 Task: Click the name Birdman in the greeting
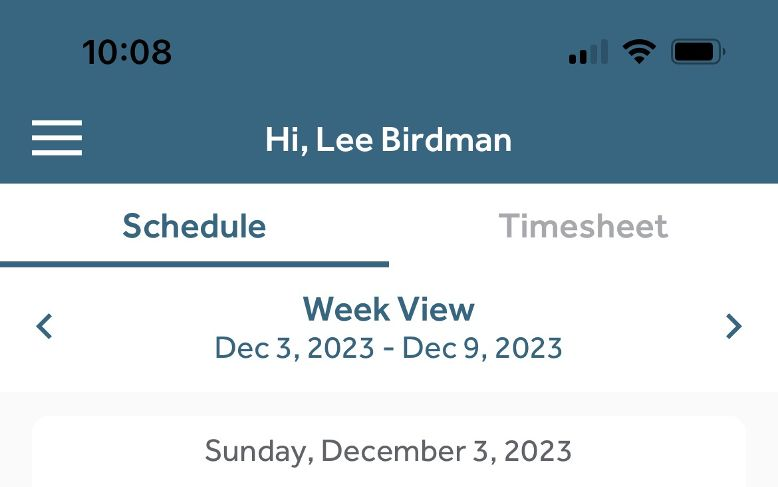[x=447, y=139]
